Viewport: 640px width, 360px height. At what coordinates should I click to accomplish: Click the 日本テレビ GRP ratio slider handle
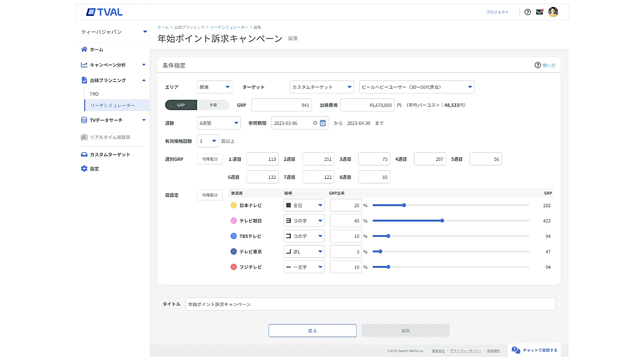pos(404,205)
